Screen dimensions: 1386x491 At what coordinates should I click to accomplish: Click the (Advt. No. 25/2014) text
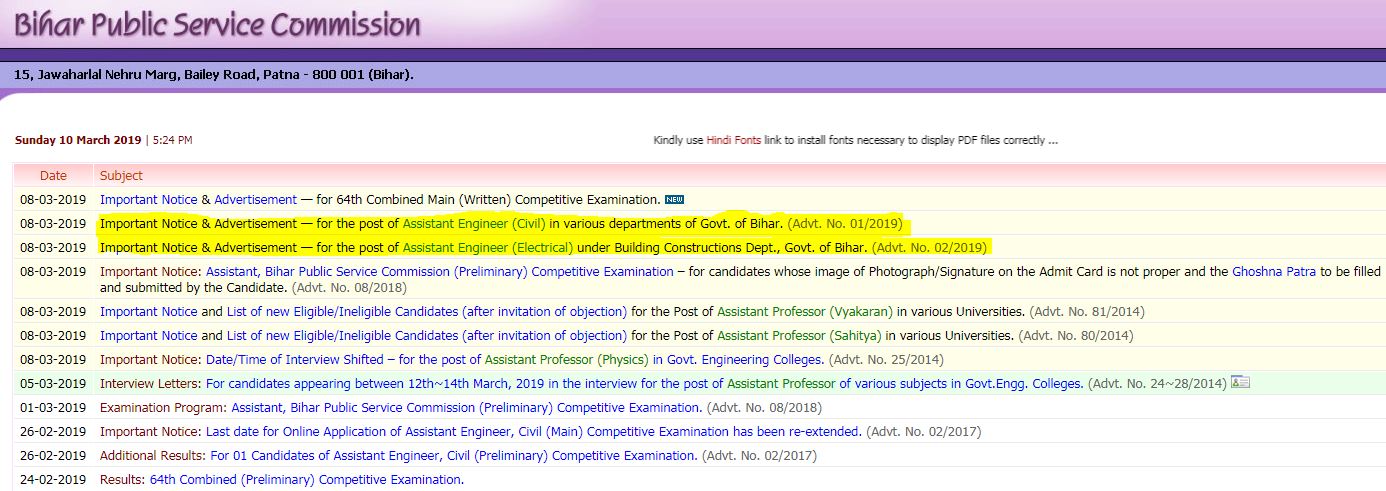point(885,359)
